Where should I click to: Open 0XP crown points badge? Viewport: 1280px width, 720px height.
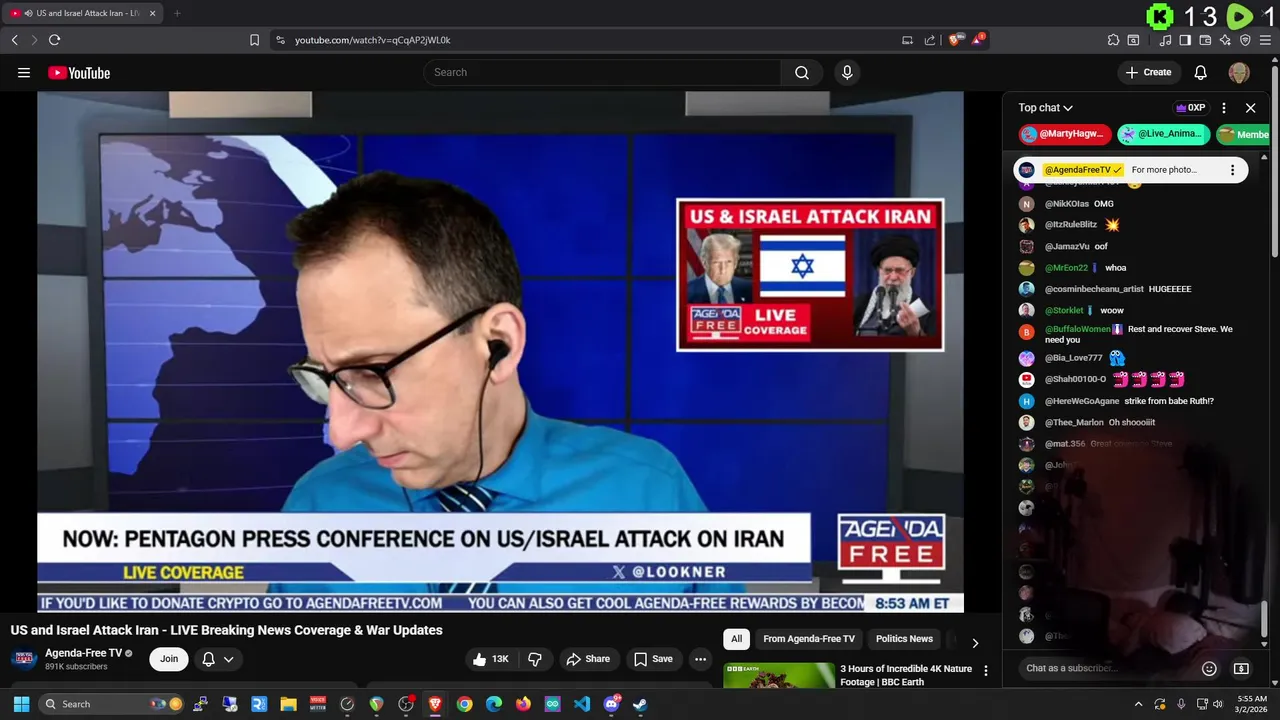1191,108
